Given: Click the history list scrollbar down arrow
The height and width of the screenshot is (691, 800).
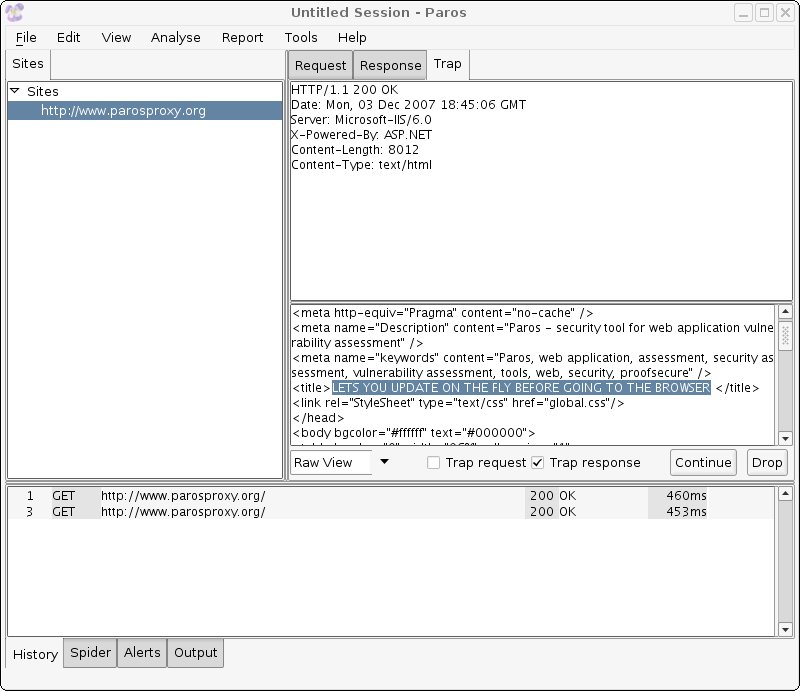Looking at the screenshot, I should (785, 630).
